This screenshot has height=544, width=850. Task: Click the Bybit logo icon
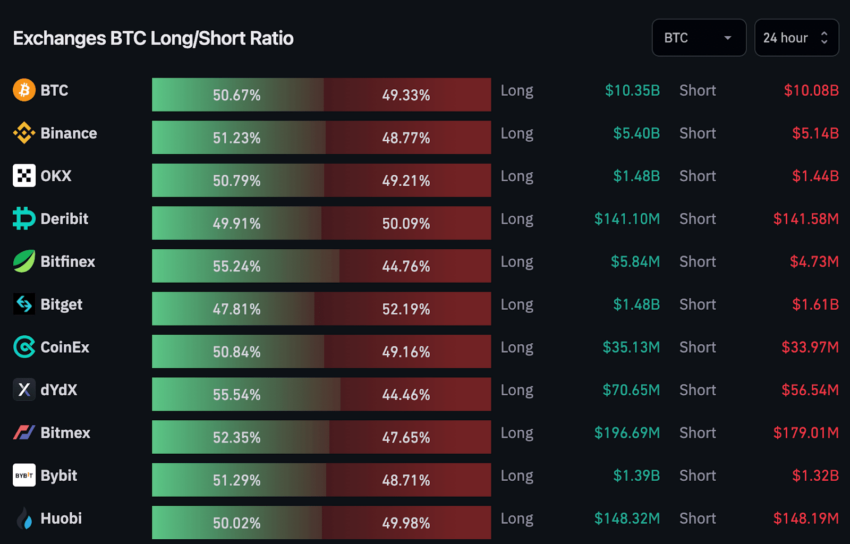coord(24,475)
